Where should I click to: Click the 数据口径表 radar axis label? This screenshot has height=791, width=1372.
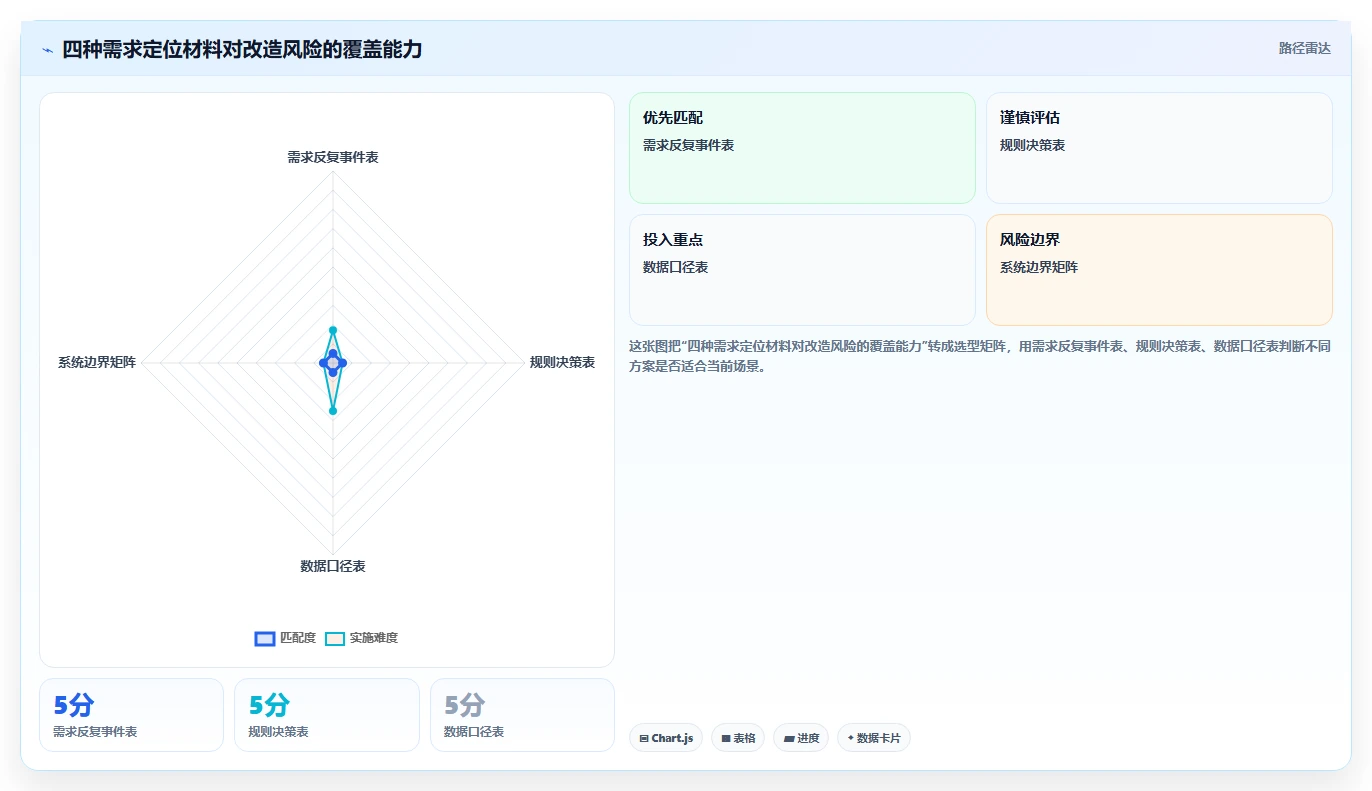pos(333,566)
